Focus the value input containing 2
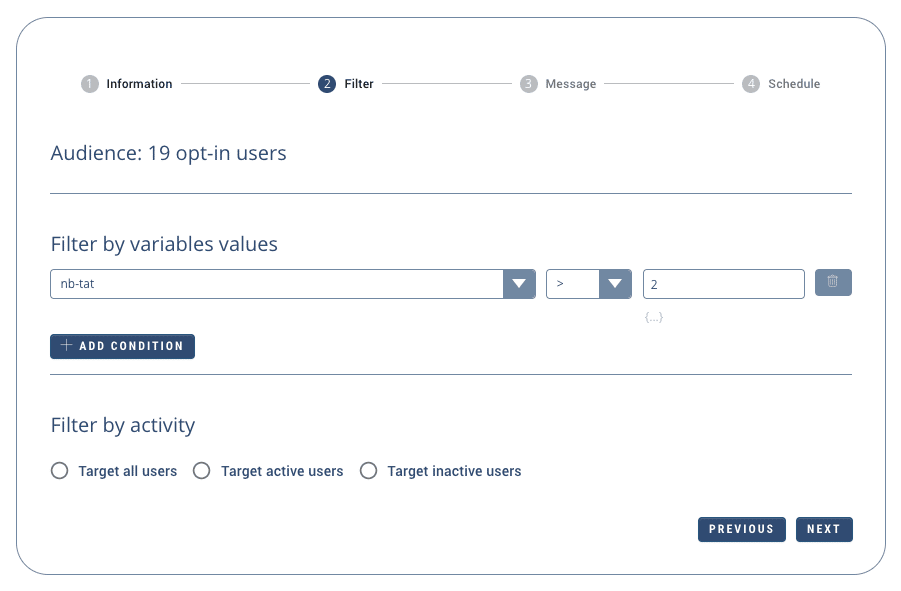The height and width of the screenshot is (591, 901). tap(723, 284)
